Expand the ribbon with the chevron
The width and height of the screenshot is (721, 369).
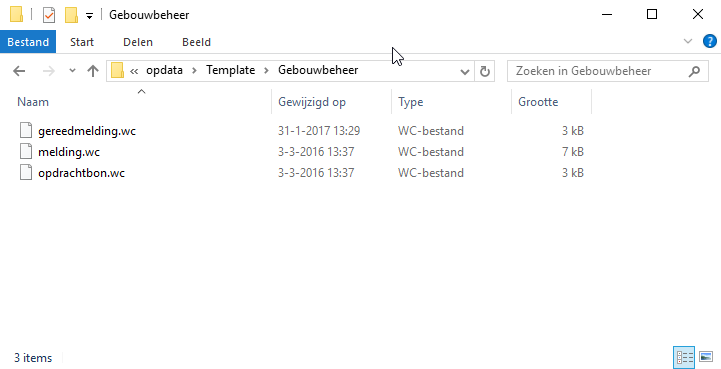[x=688, y=41]
